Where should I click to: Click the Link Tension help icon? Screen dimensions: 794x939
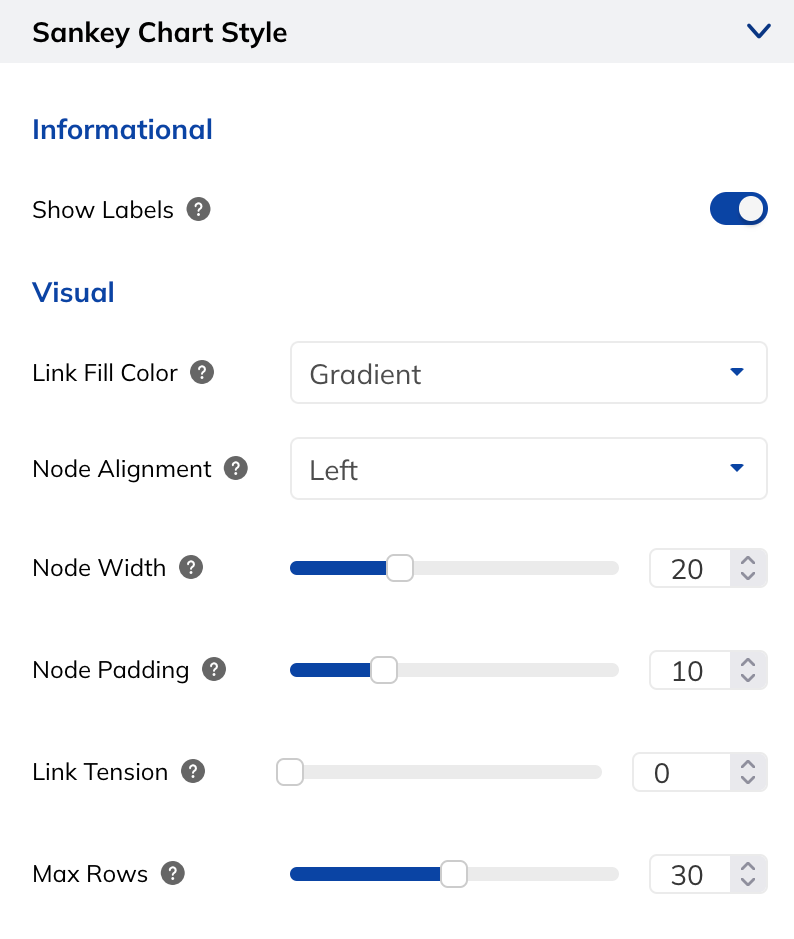pyautogui.click(x=193, y=771)
